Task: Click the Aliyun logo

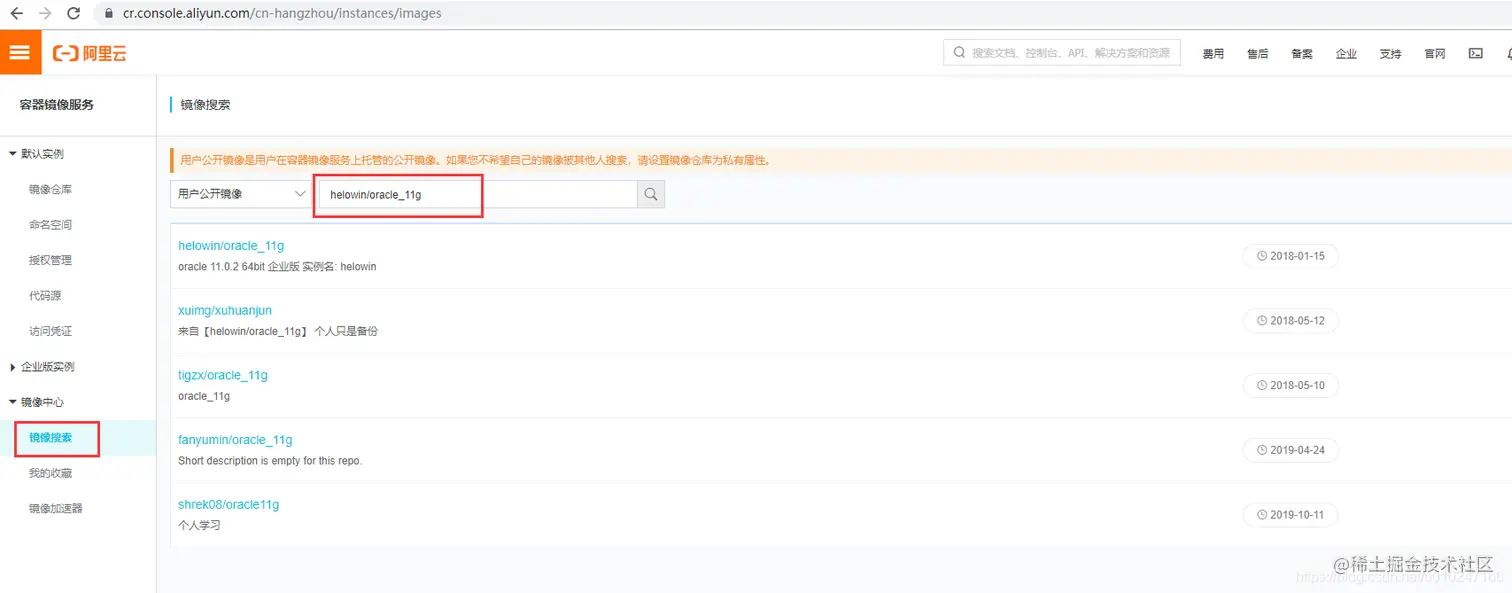Action: [90, 53]
